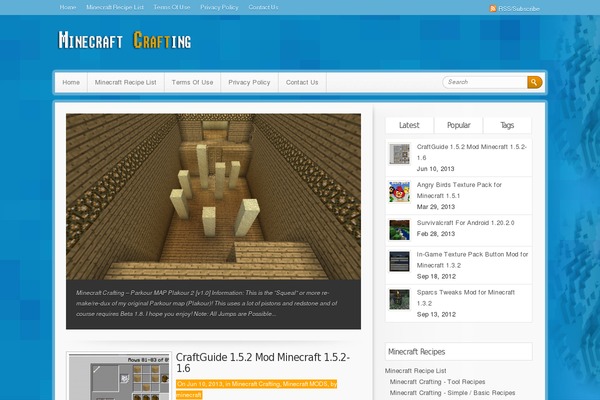The width and height of the screenshot is (600, 400).
Task: Click Home in the top strip menu
Action: [x=68, y=7]
